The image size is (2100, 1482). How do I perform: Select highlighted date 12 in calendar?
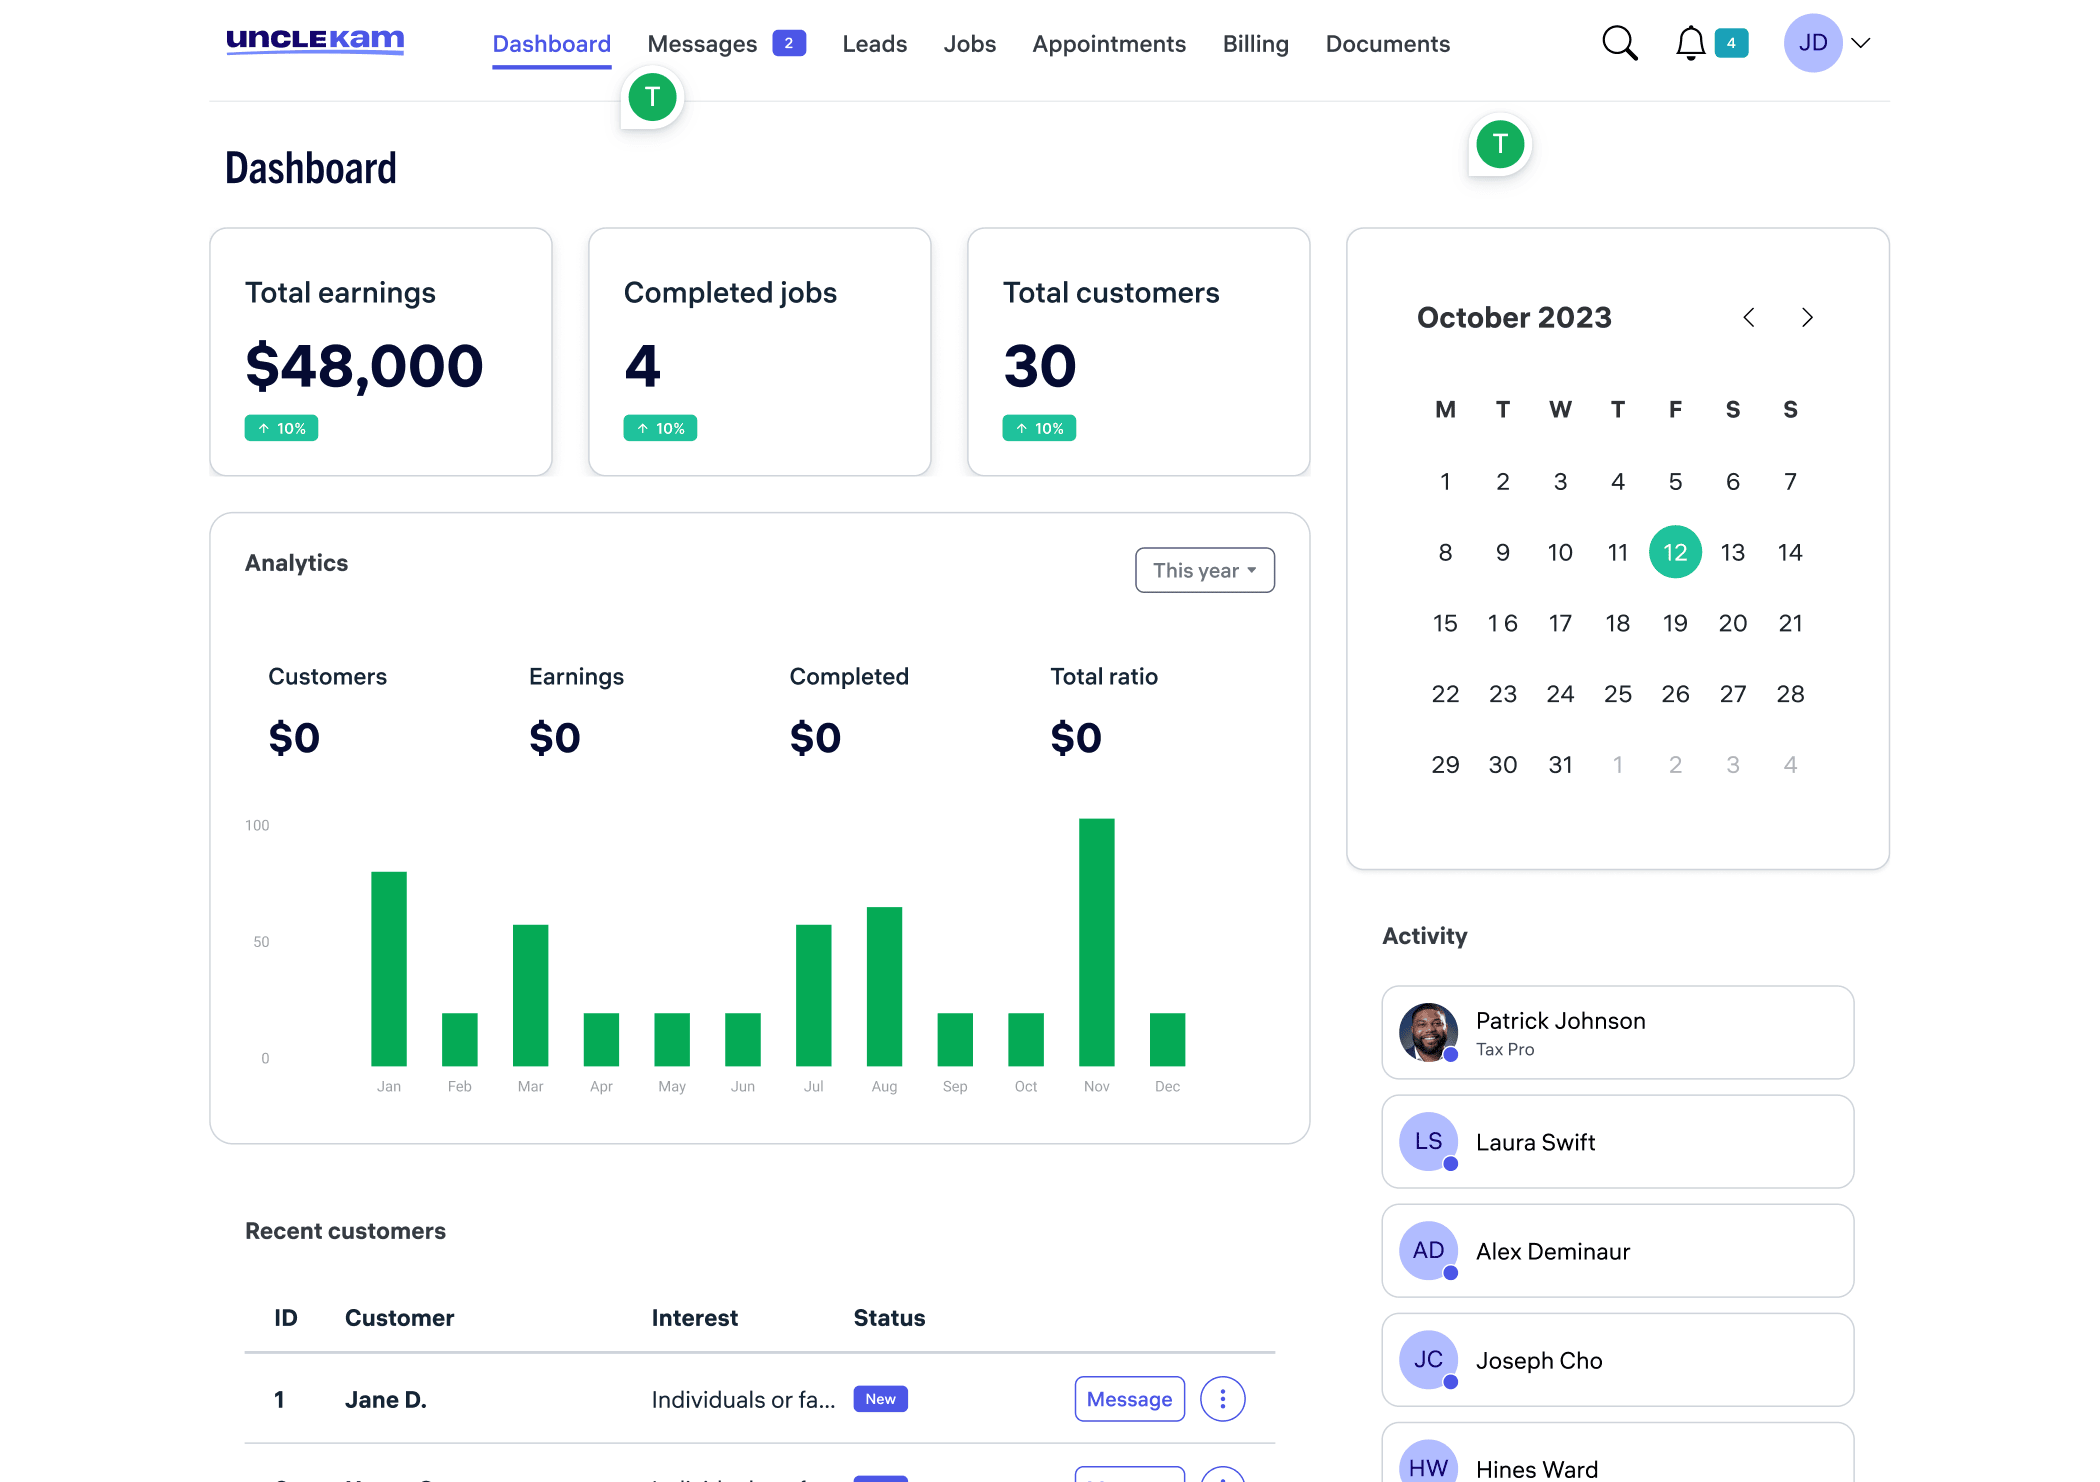pyautogui.click(x=1675, y=552)
